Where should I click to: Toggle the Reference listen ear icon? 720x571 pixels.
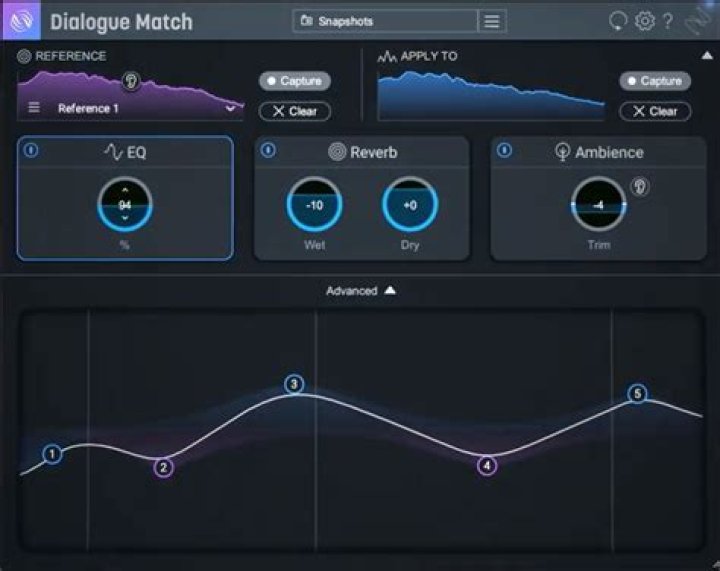(x=131, y=81)
